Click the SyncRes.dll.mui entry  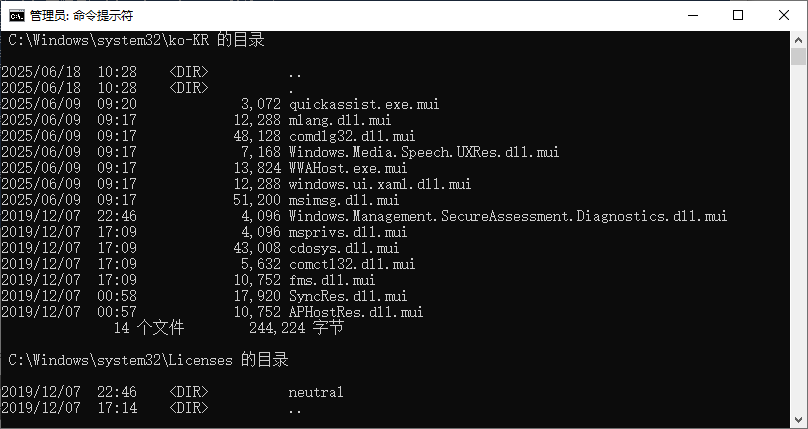[347, 296]
